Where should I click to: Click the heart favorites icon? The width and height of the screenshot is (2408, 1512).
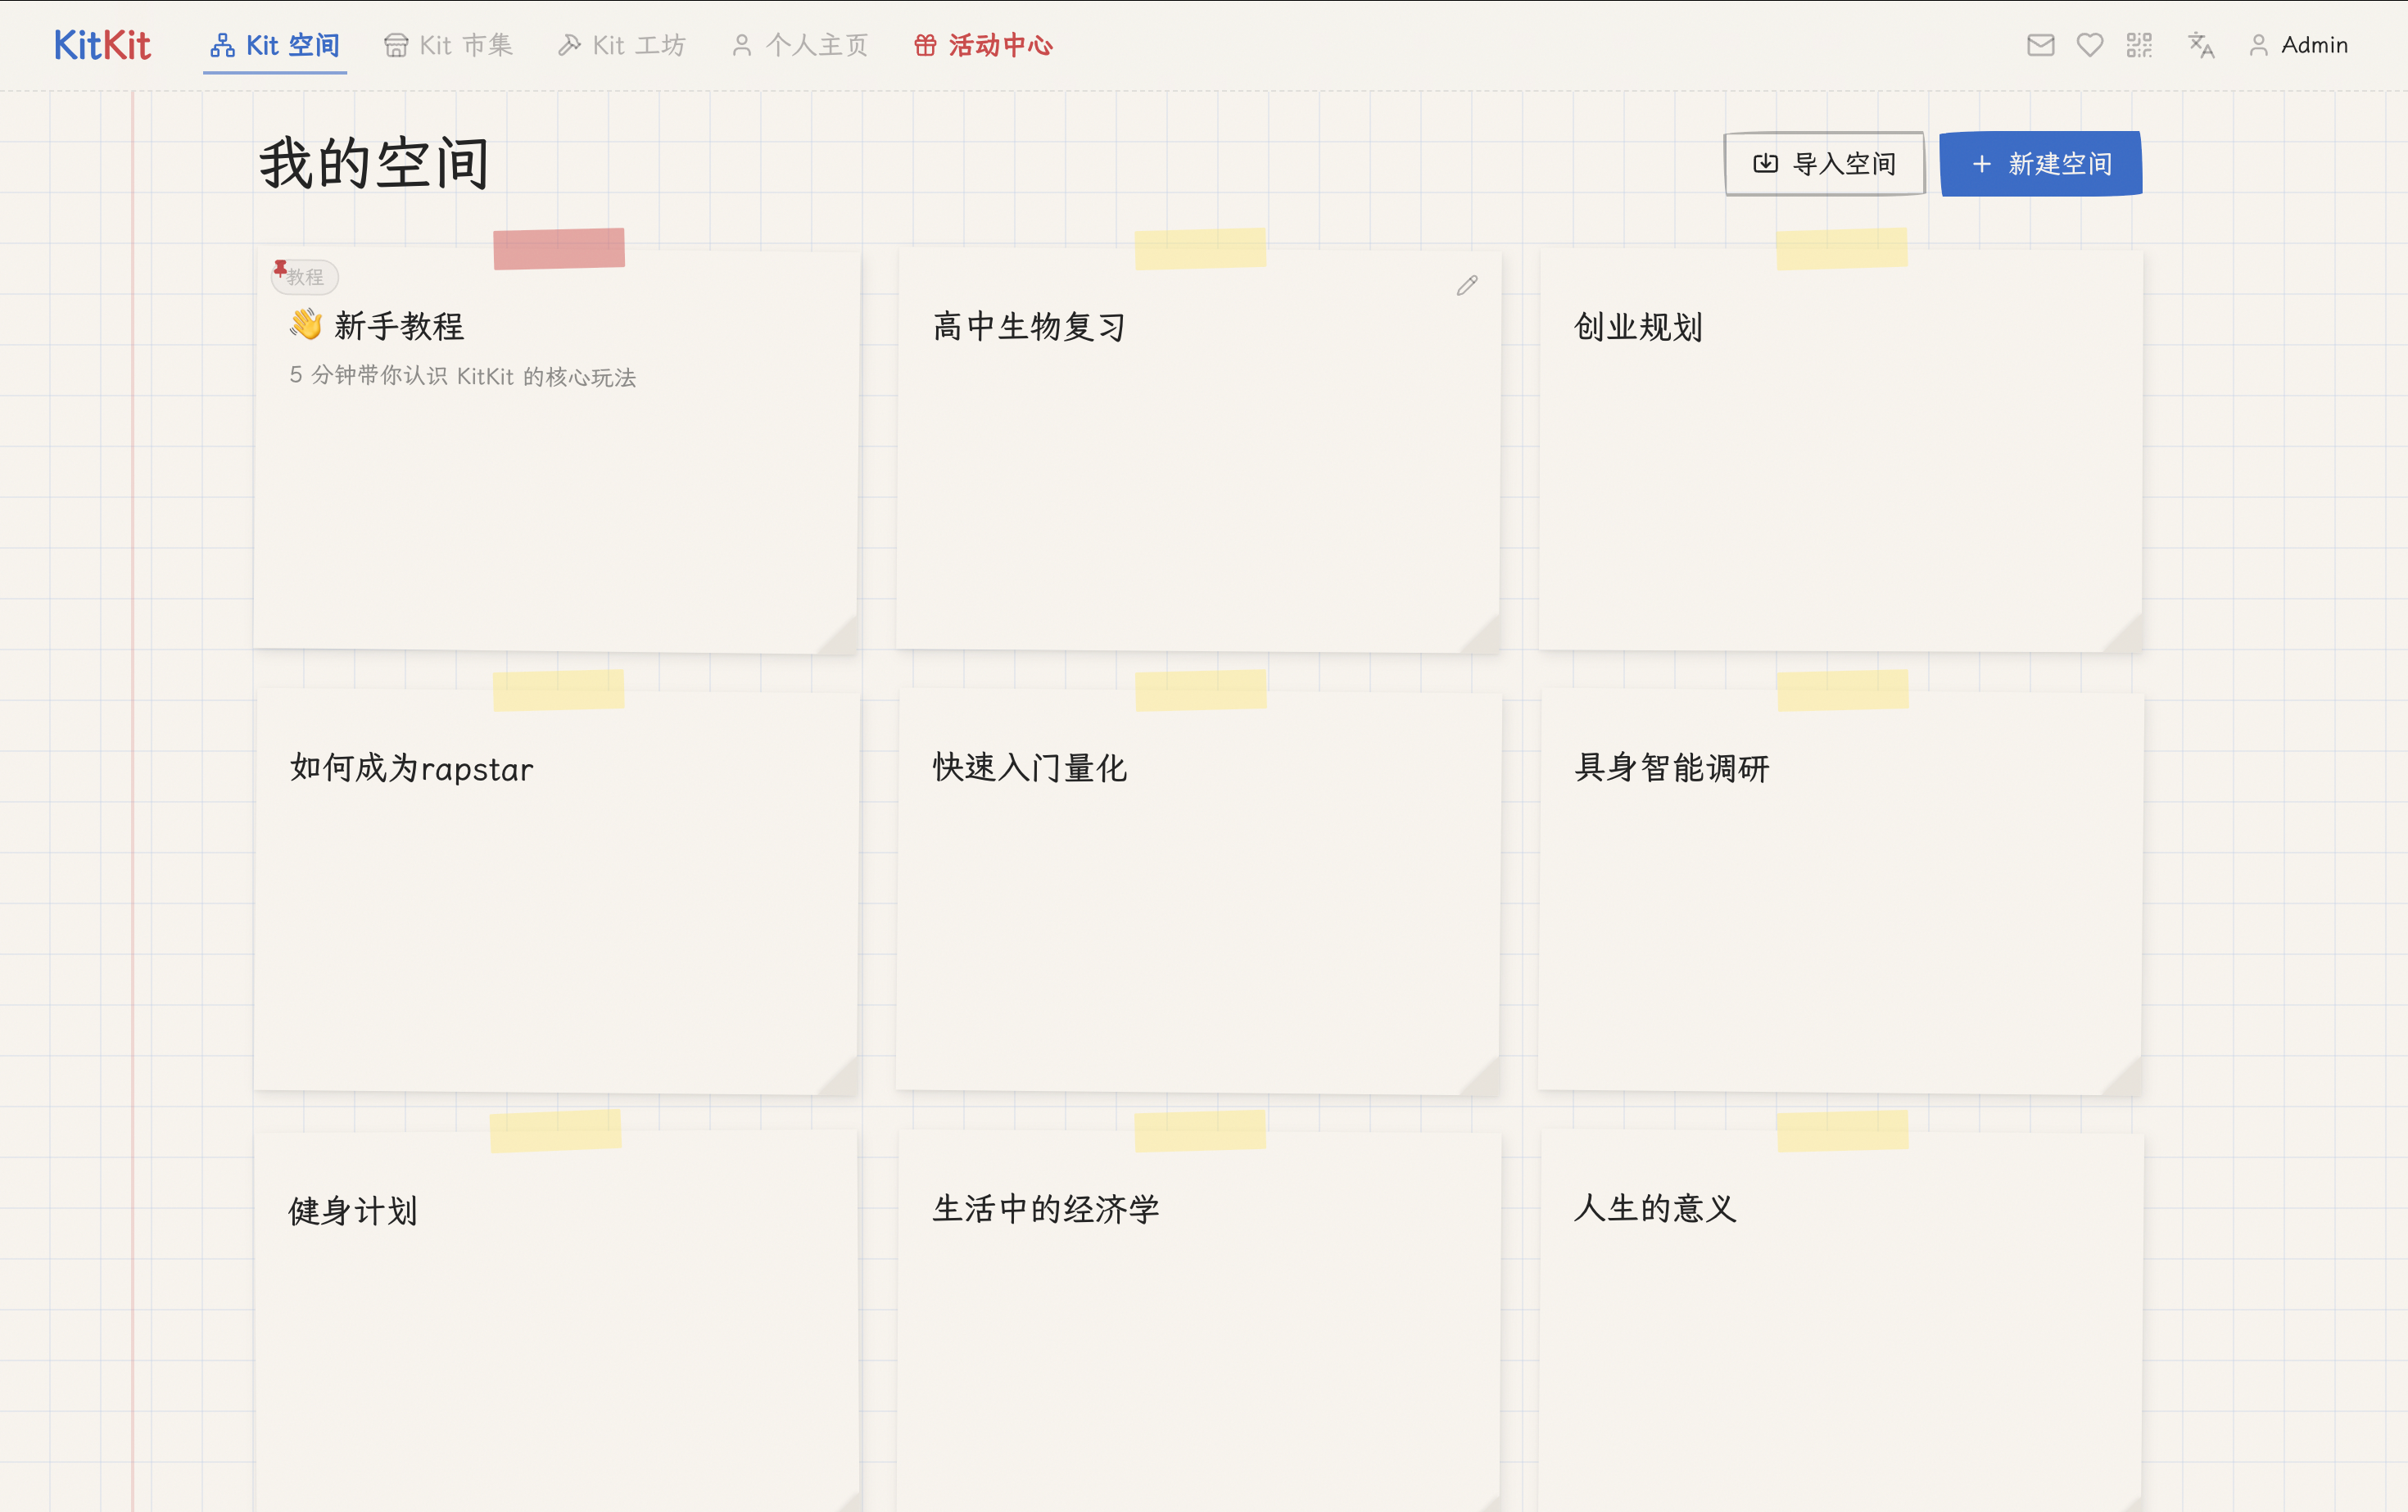pyautogui.click(x=2090, y=45)
